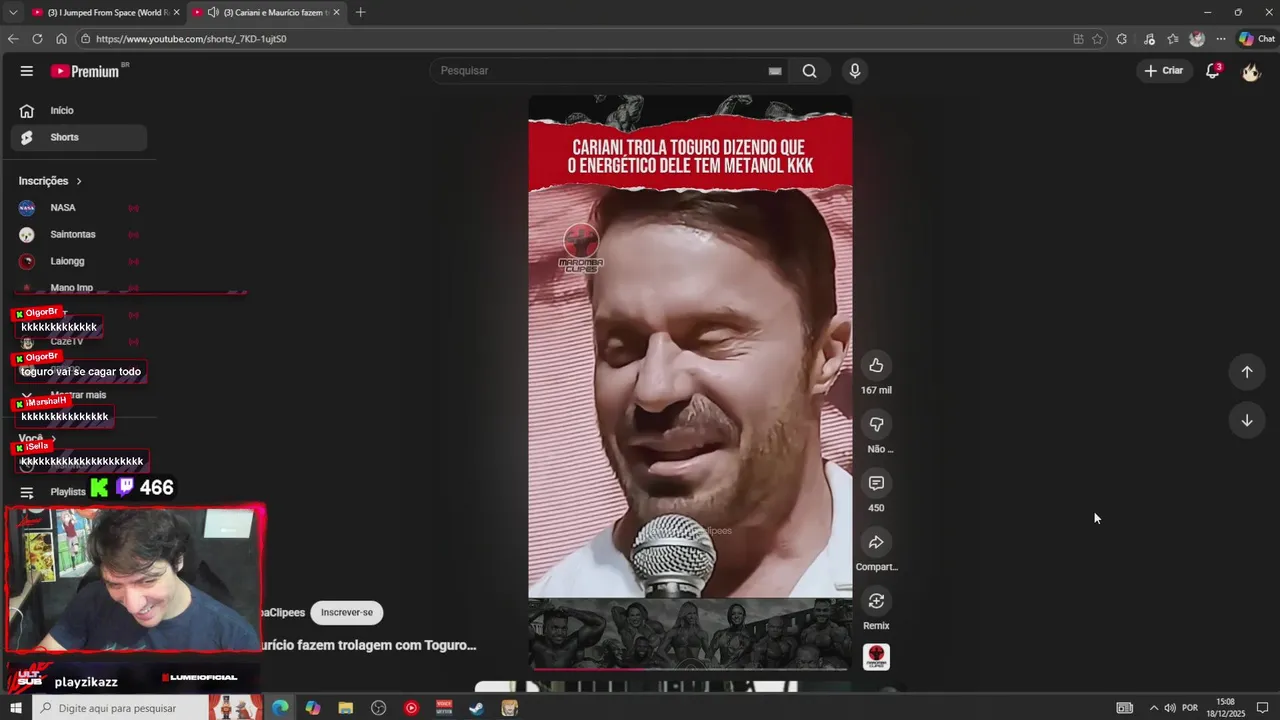Click the search magnifier button
1280x720 pixels.
(809, 71)
